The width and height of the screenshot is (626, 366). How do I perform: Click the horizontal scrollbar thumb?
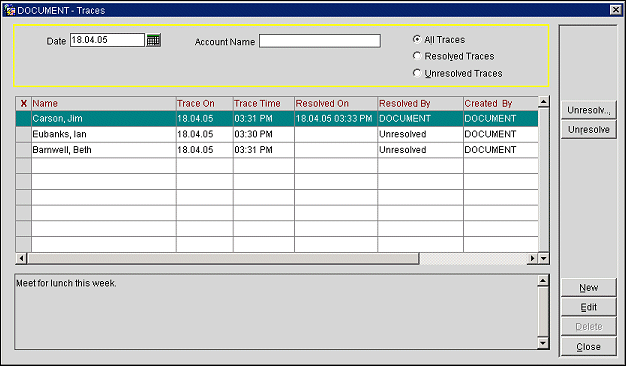click(223, 258)
